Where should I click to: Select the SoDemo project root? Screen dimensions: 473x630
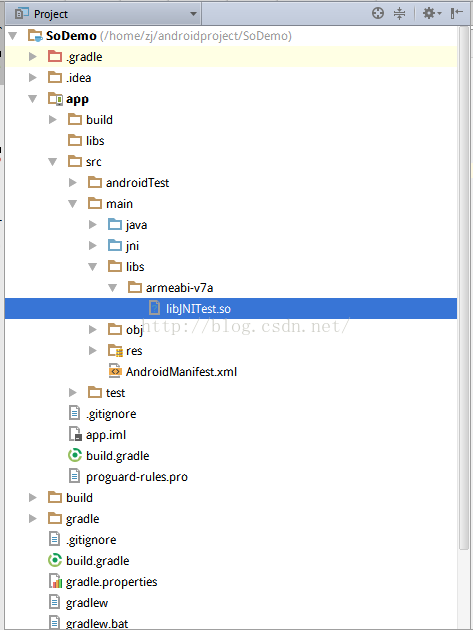(71, 36)
